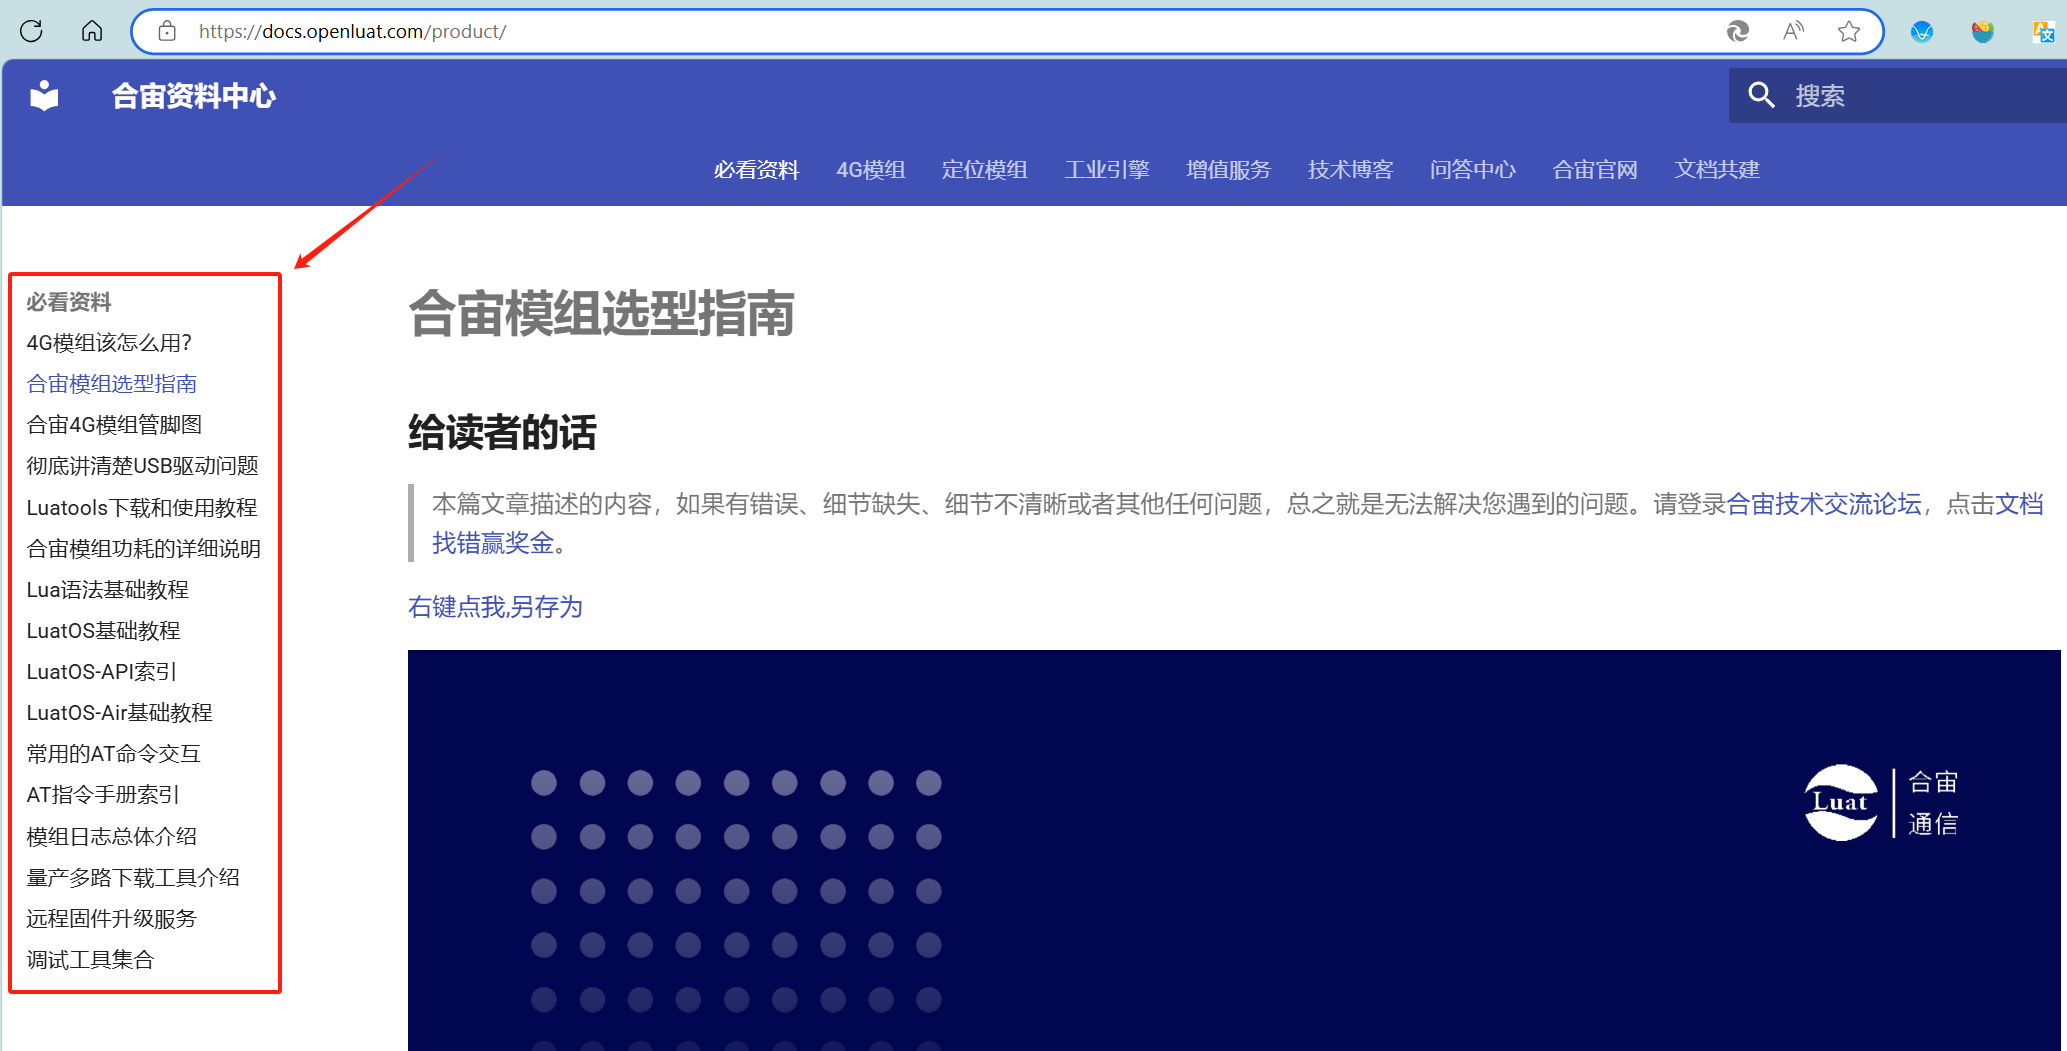Add page to favorites with star icon

coord(1849,31)
